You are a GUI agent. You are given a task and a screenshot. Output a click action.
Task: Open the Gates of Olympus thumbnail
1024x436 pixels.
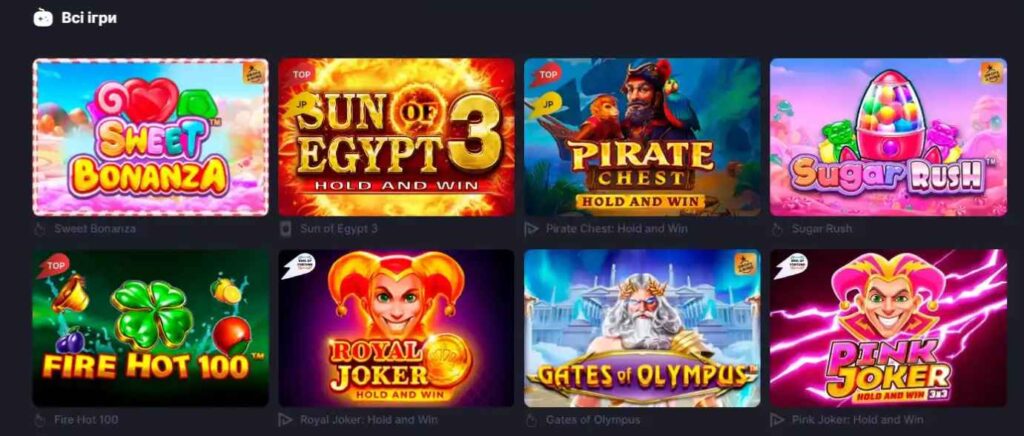[642, 328]
